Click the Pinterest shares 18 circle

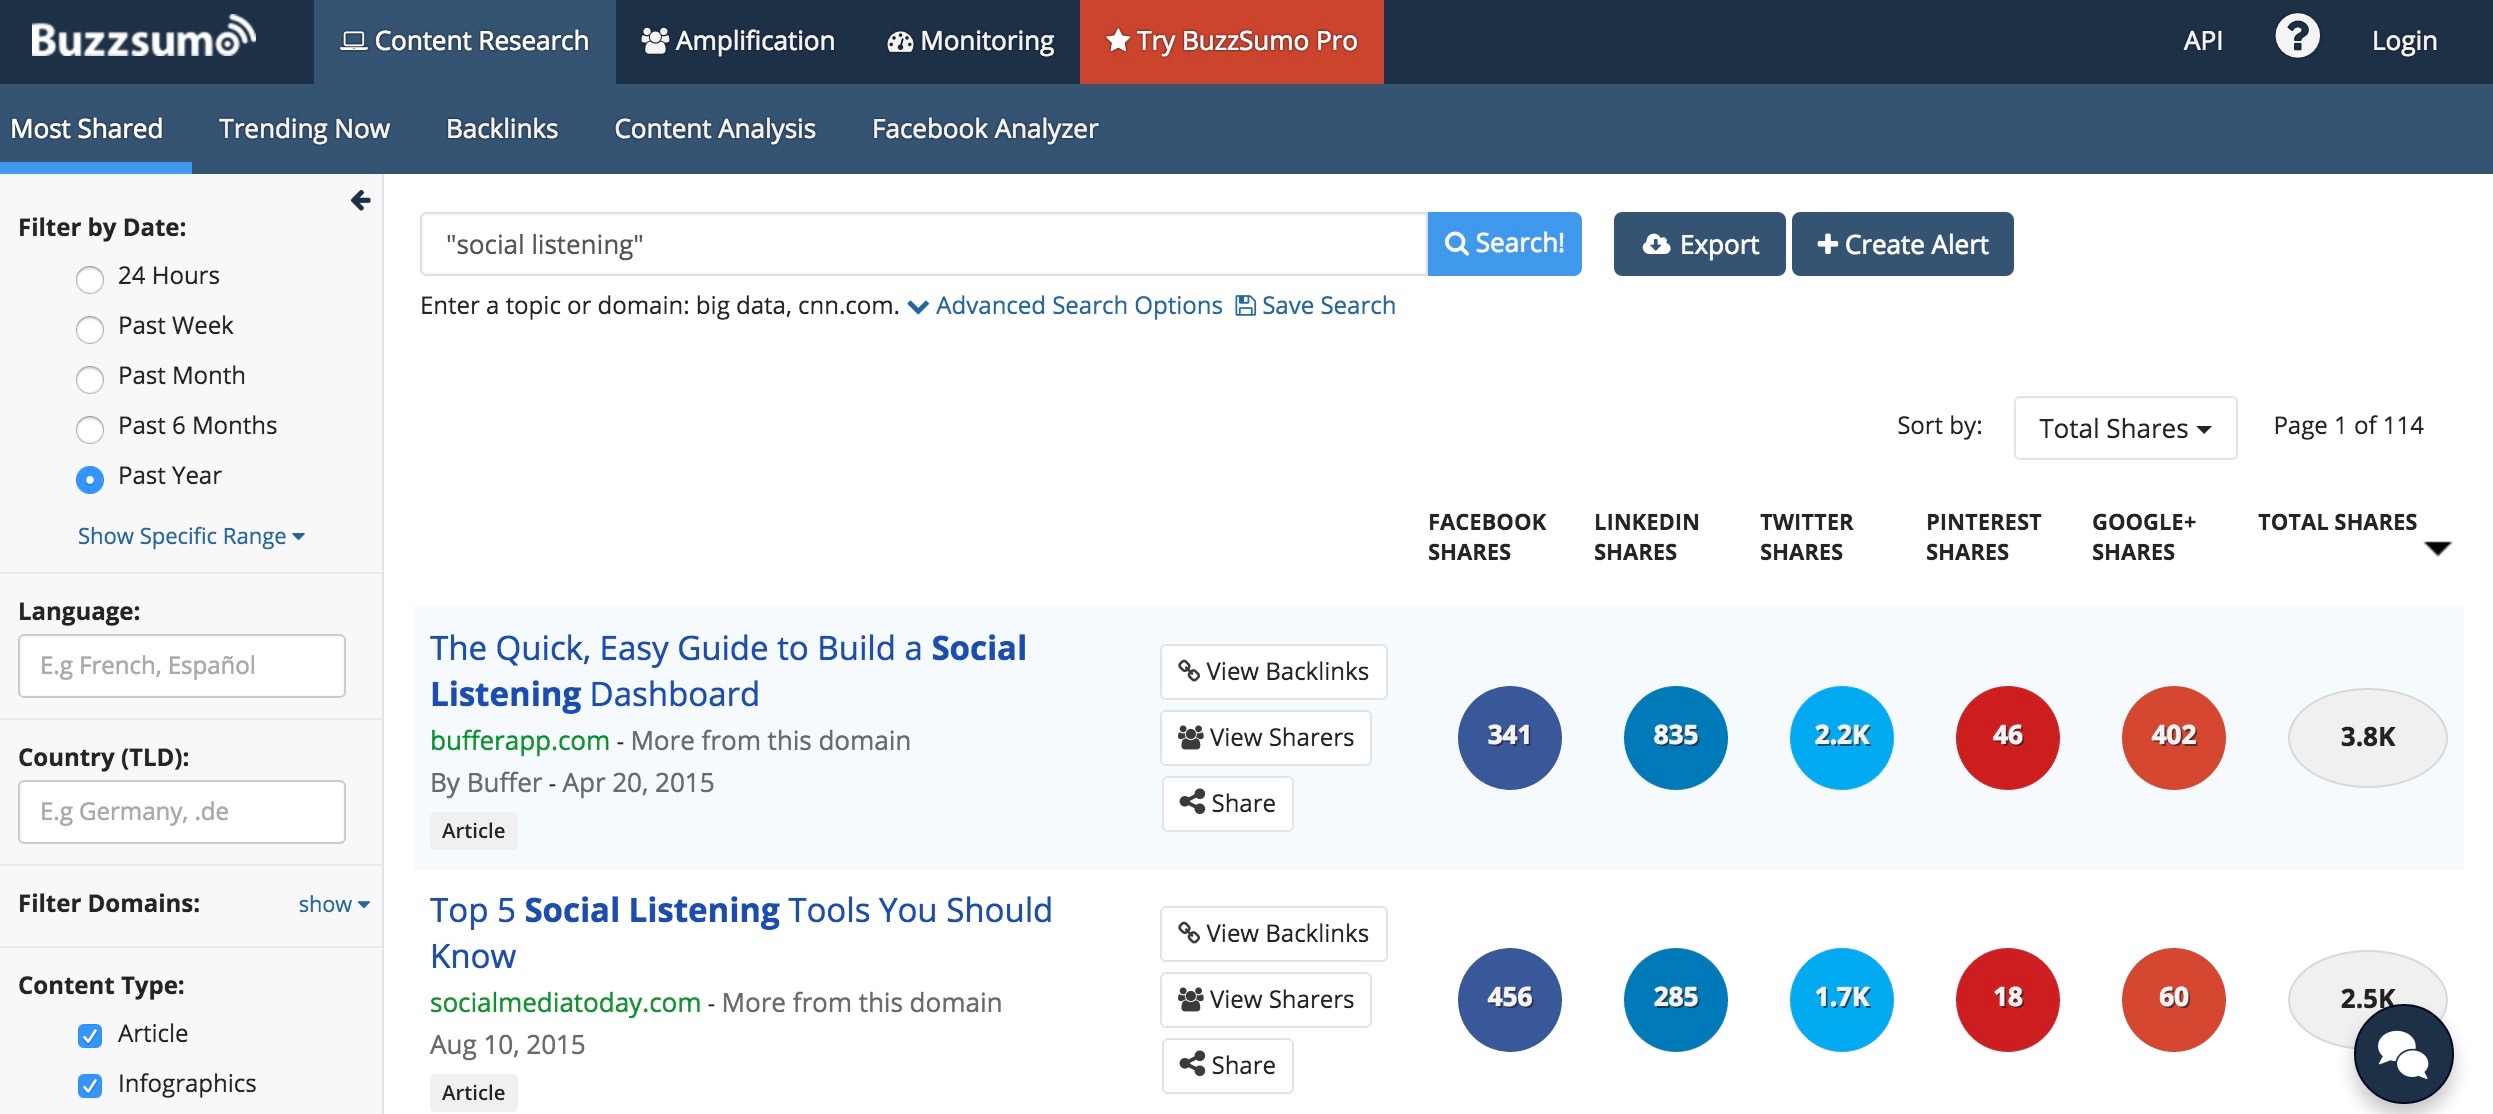[x=2007, y=999]
